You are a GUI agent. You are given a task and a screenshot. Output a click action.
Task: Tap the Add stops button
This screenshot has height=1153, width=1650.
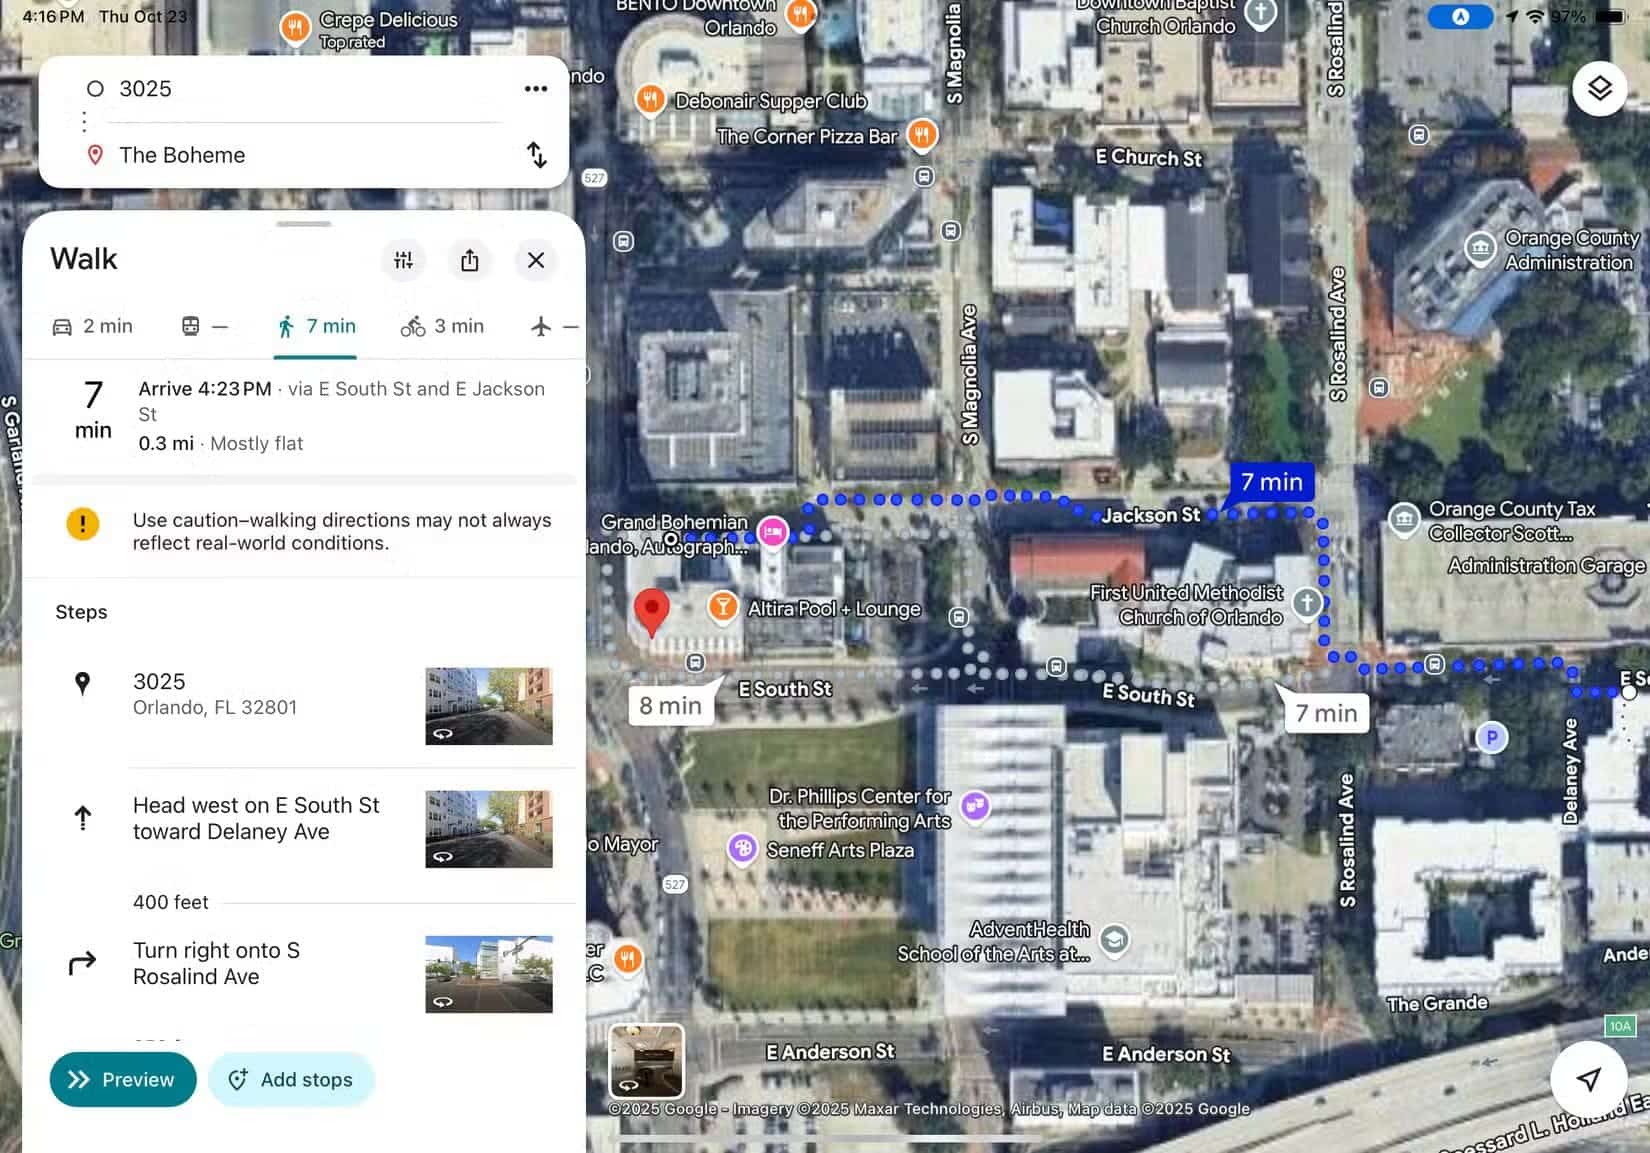(x=291, y=1079)
